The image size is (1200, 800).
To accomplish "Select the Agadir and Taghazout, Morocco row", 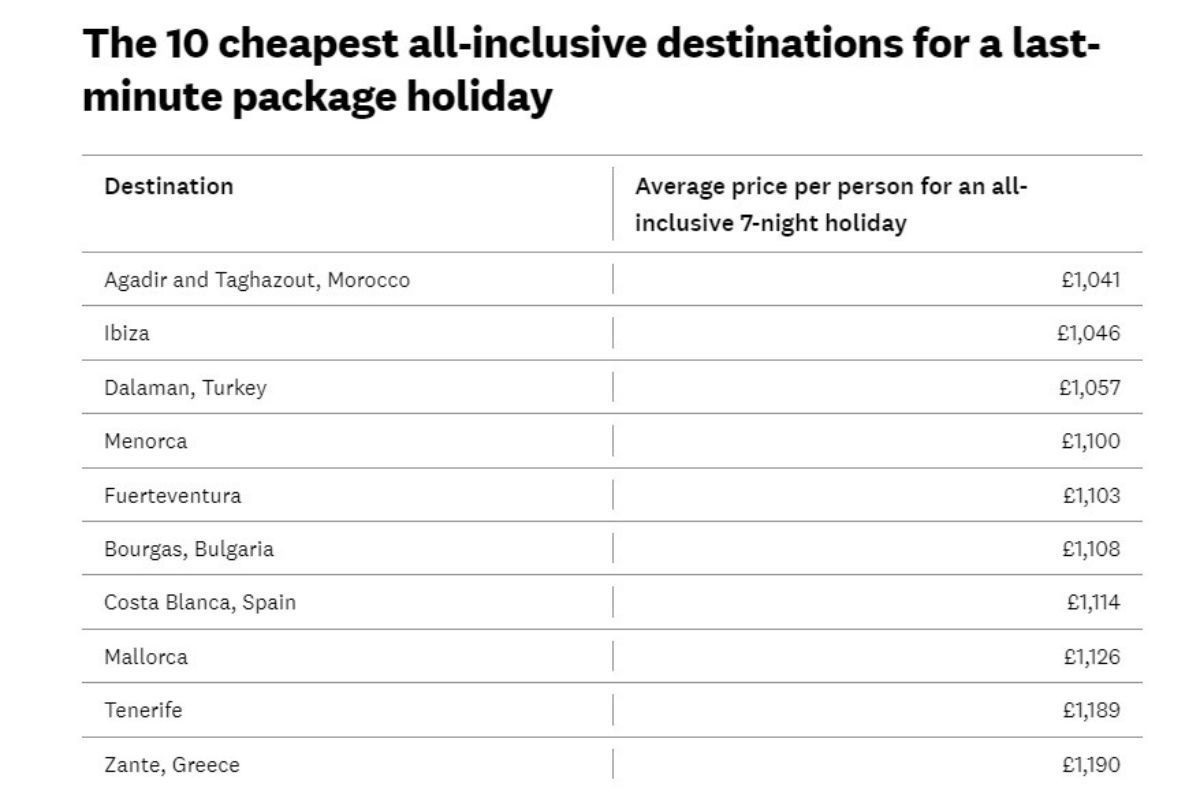I will click(x=257, y=280).
